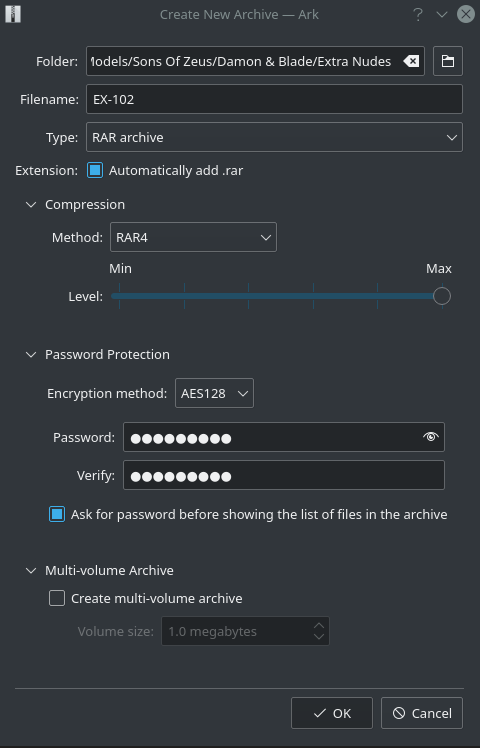Open the archive Type dropdown
This screenshot has width=480, height=748.
click(x=274, y=137)
